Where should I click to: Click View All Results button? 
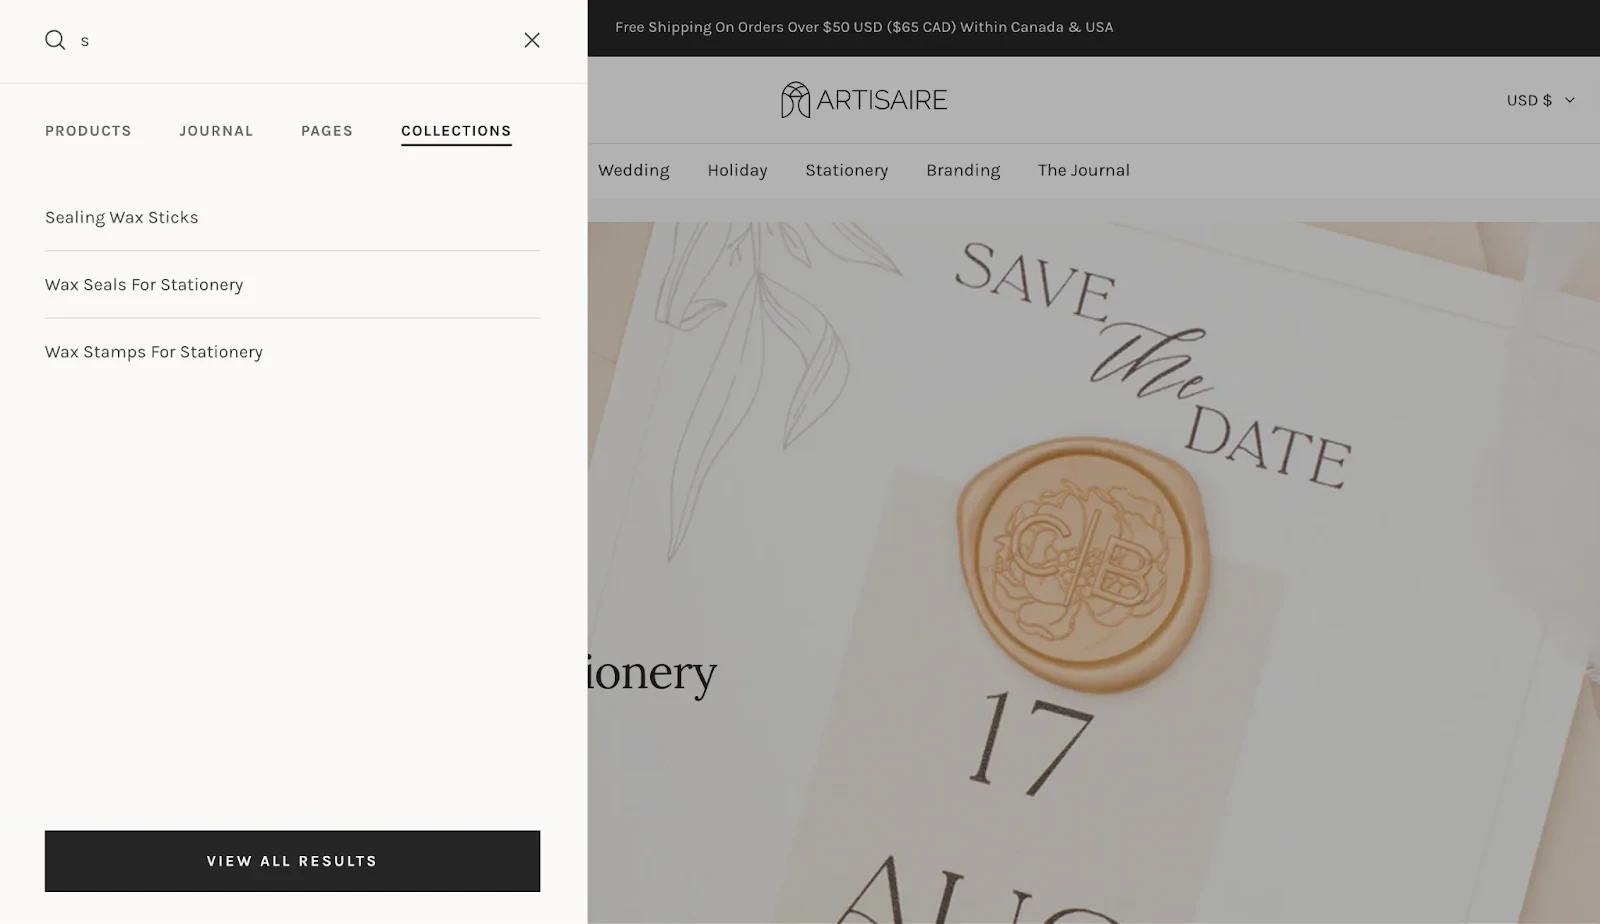pos(292,861)
